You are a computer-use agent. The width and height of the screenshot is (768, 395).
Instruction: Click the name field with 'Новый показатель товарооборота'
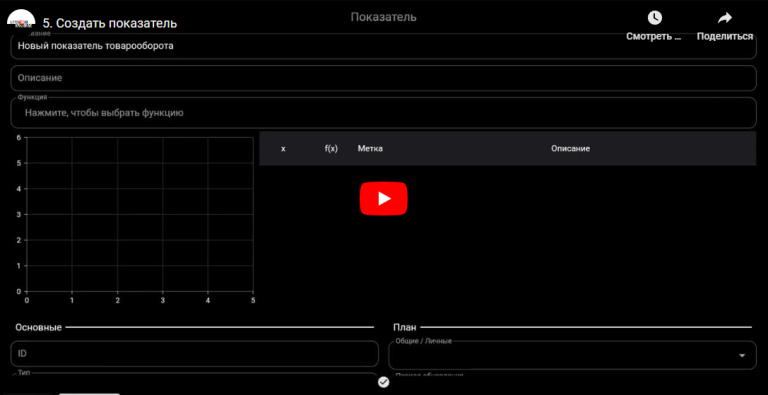(x=384, y=46)
